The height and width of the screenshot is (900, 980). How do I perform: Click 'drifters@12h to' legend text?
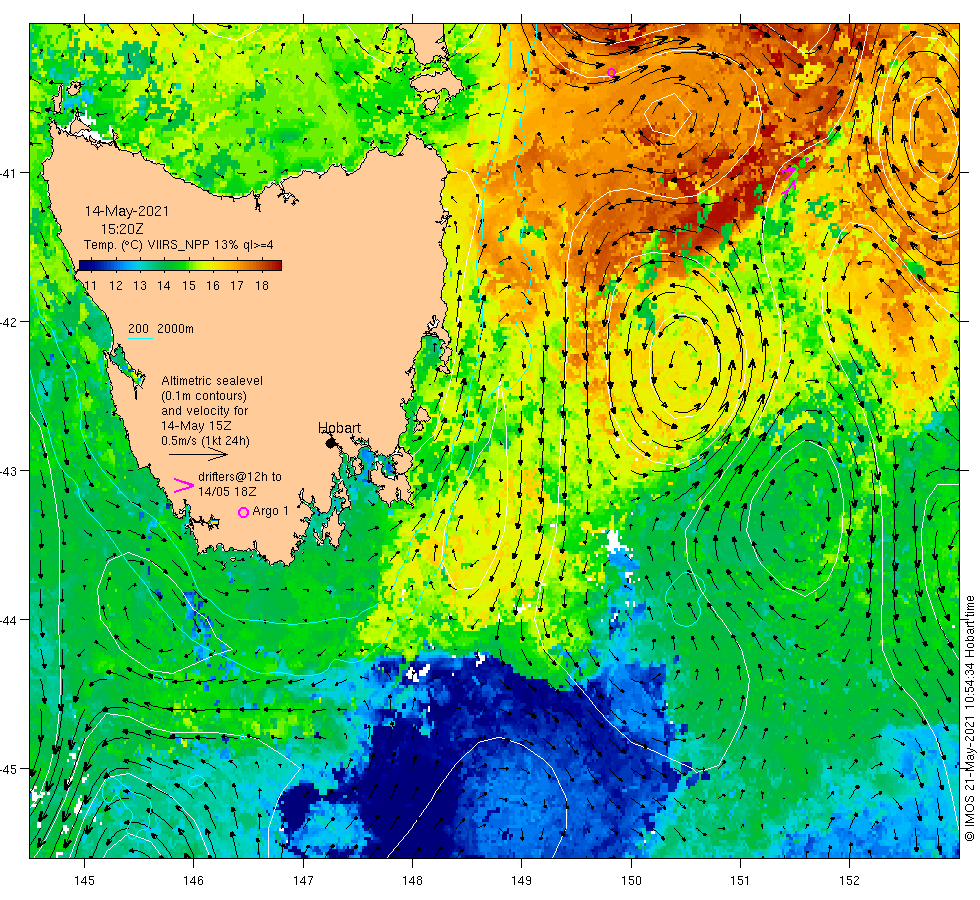[240, 476]
